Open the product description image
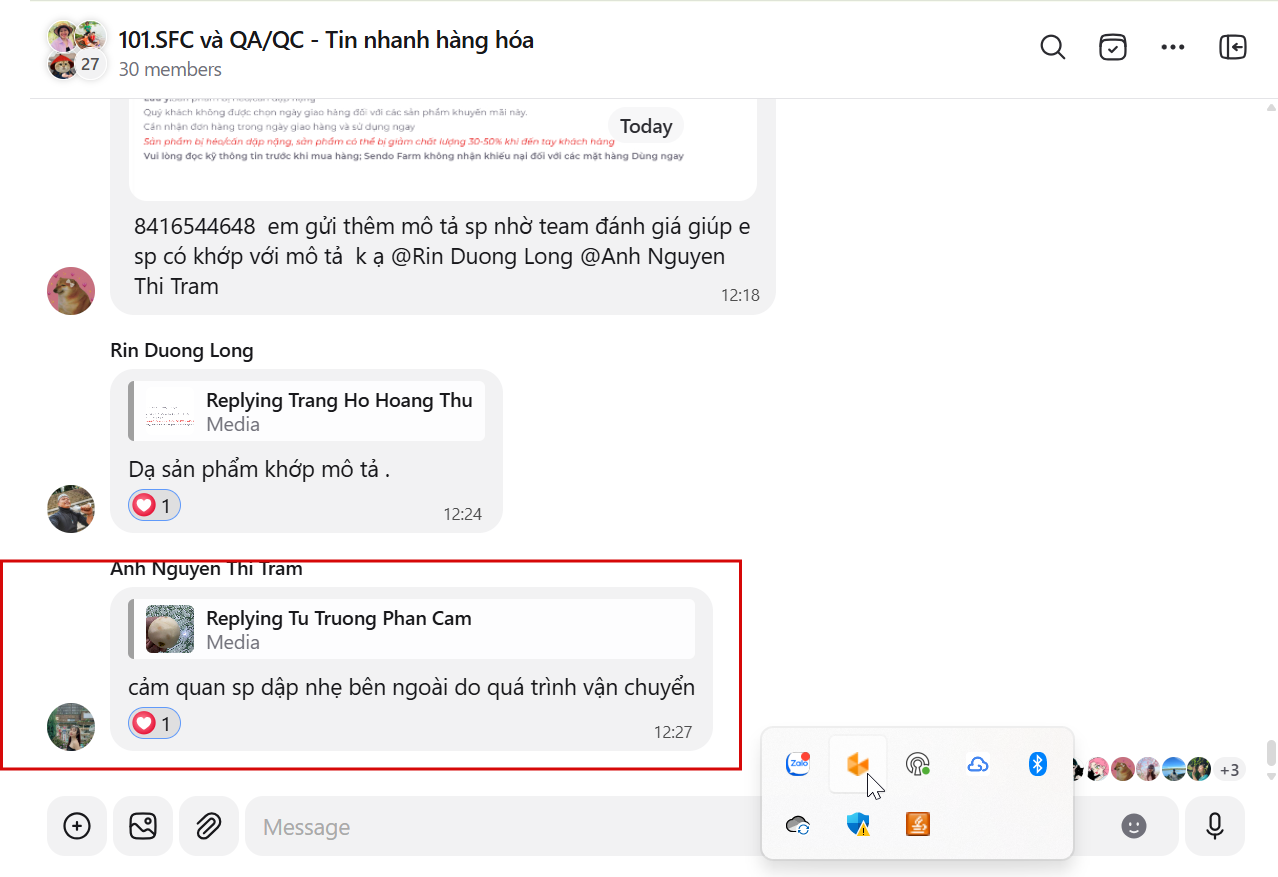This screenshot has height=877, width=1278. [443, 150]
